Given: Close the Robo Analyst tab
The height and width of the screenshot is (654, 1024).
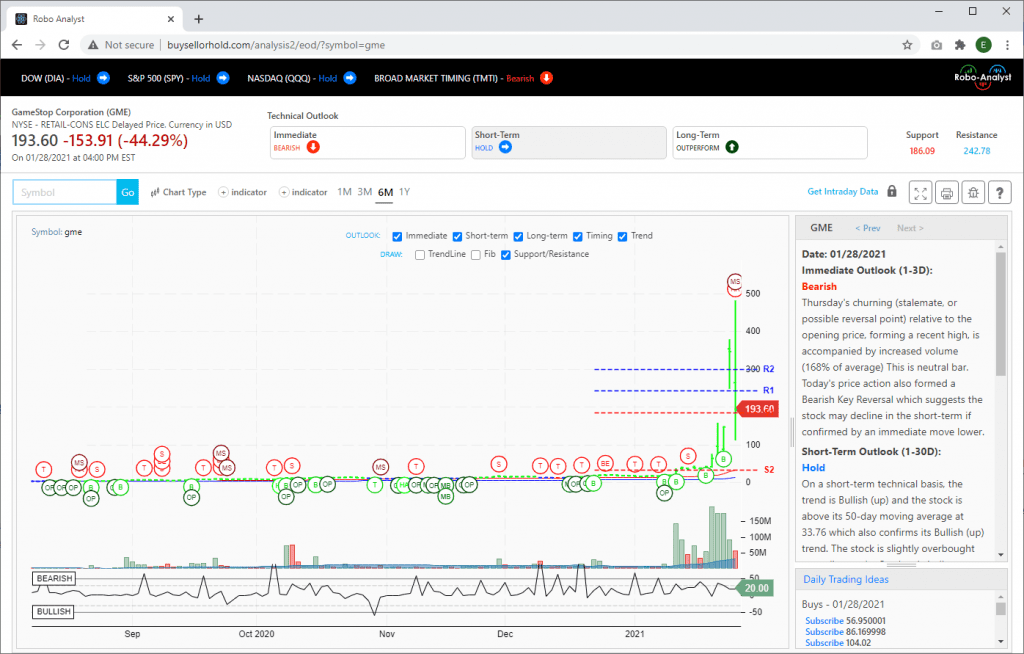Looking at the screenshot, I should [171, 19].
